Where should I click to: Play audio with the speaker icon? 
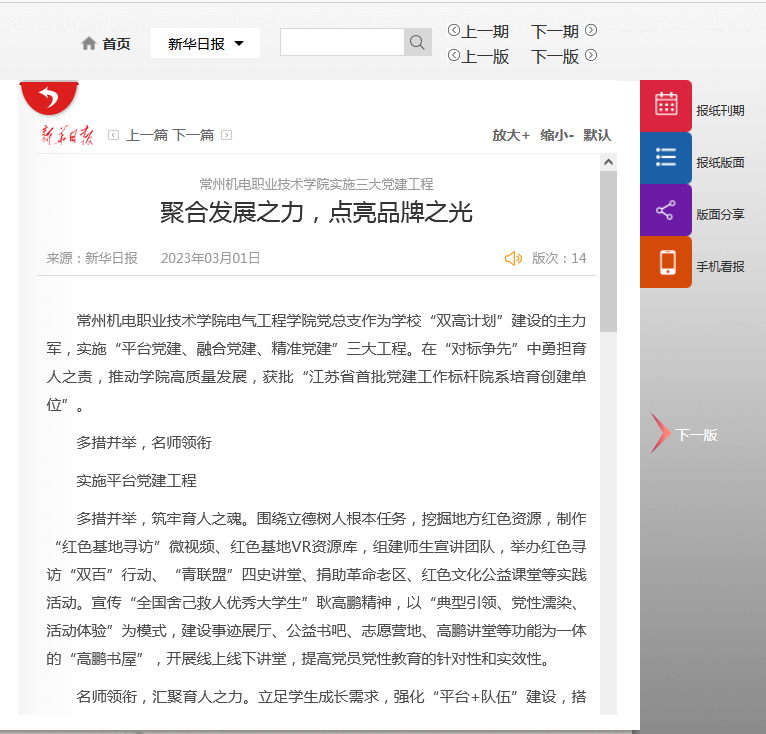513,258
